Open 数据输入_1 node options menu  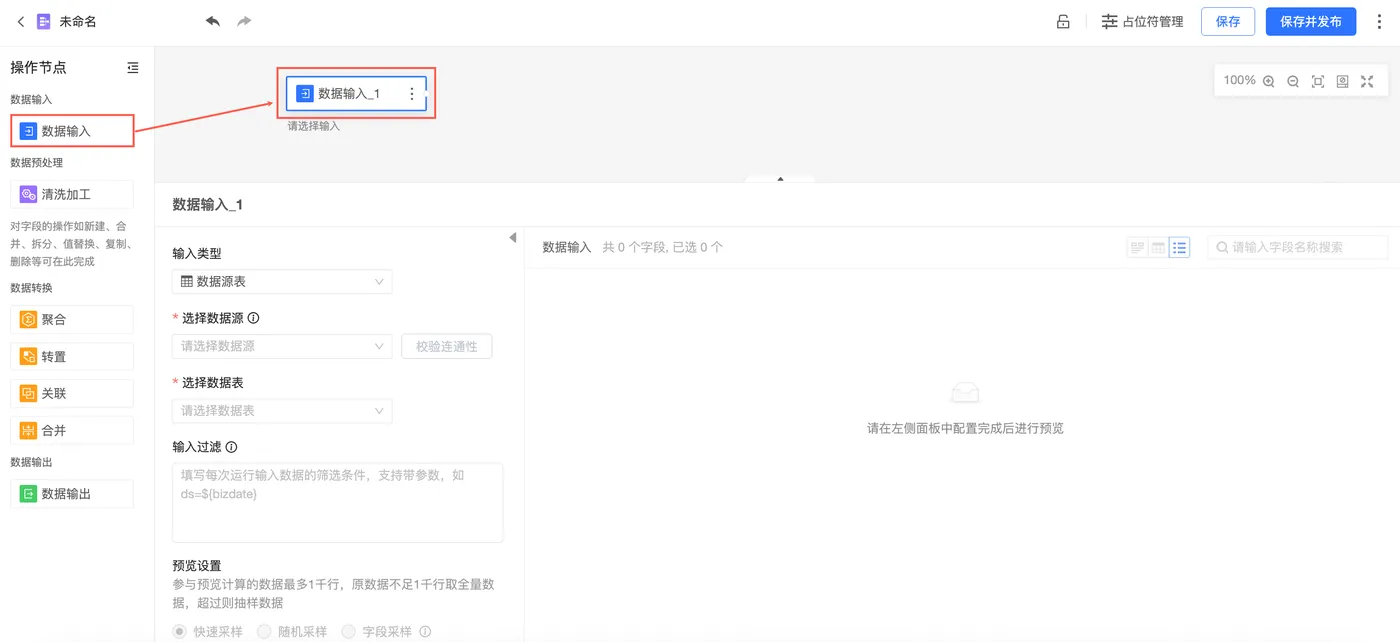click(x=412, y=93)
